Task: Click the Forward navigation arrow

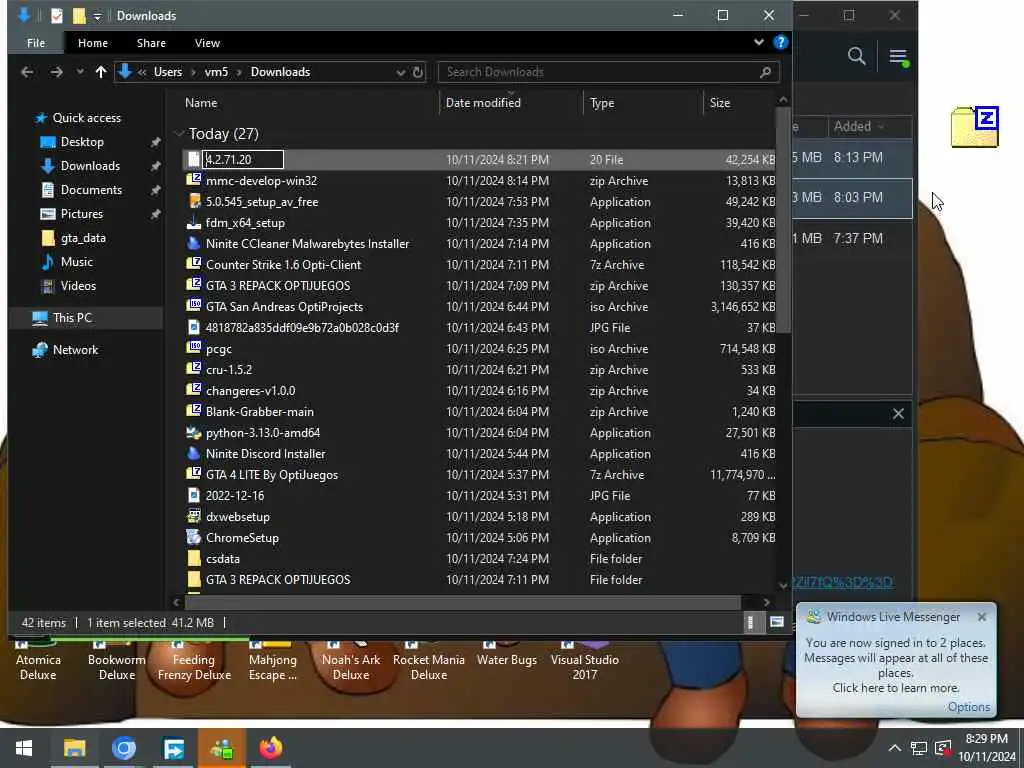Action: 57,72
